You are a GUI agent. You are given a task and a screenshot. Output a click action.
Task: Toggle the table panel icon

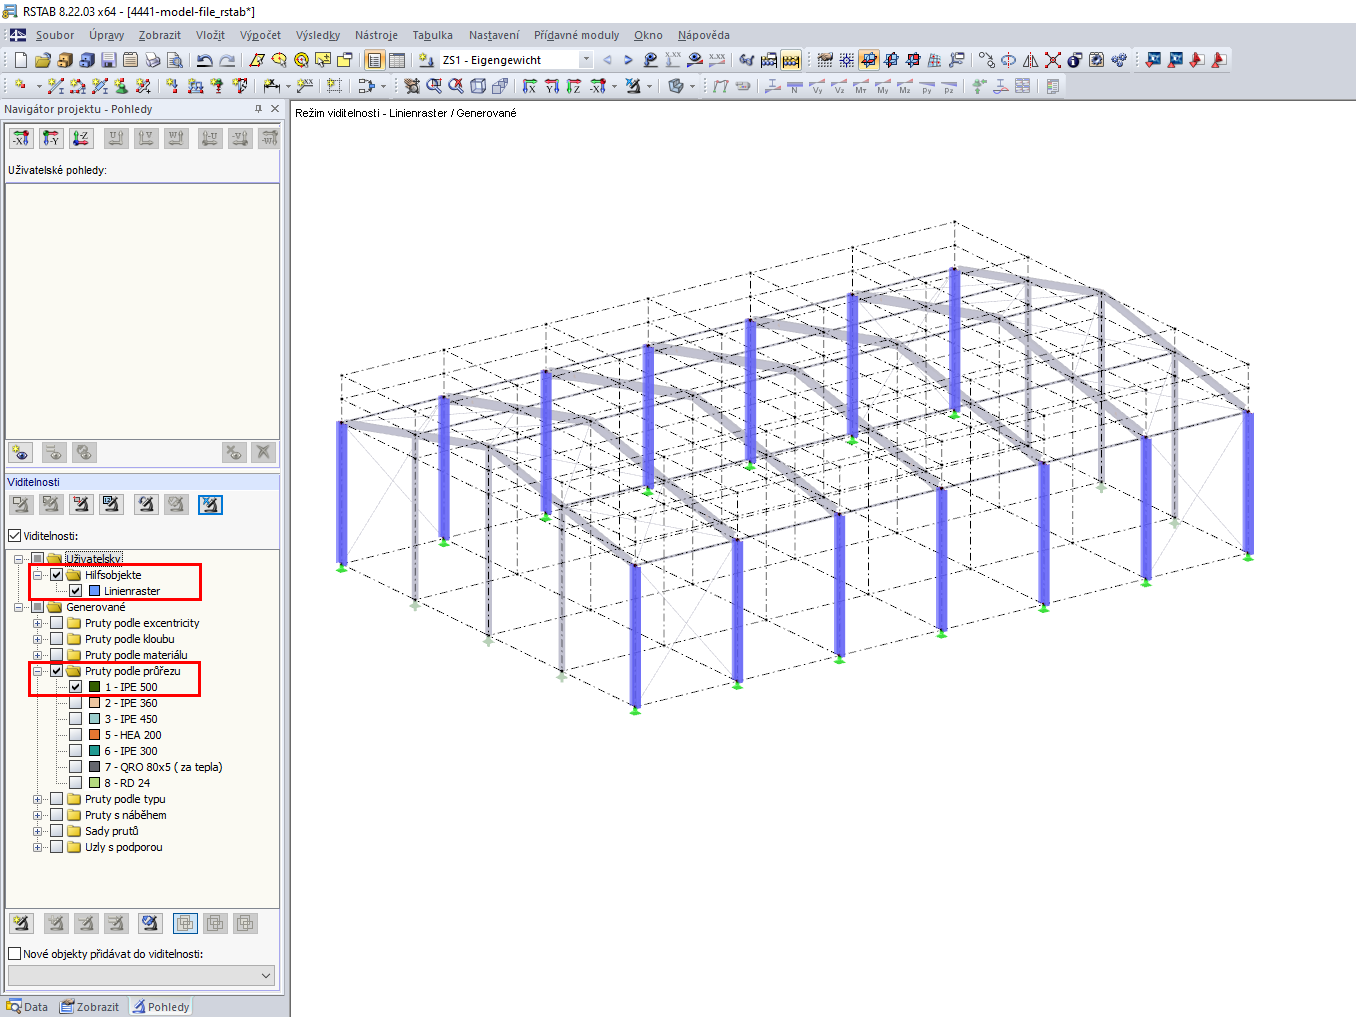click(397, 60)
